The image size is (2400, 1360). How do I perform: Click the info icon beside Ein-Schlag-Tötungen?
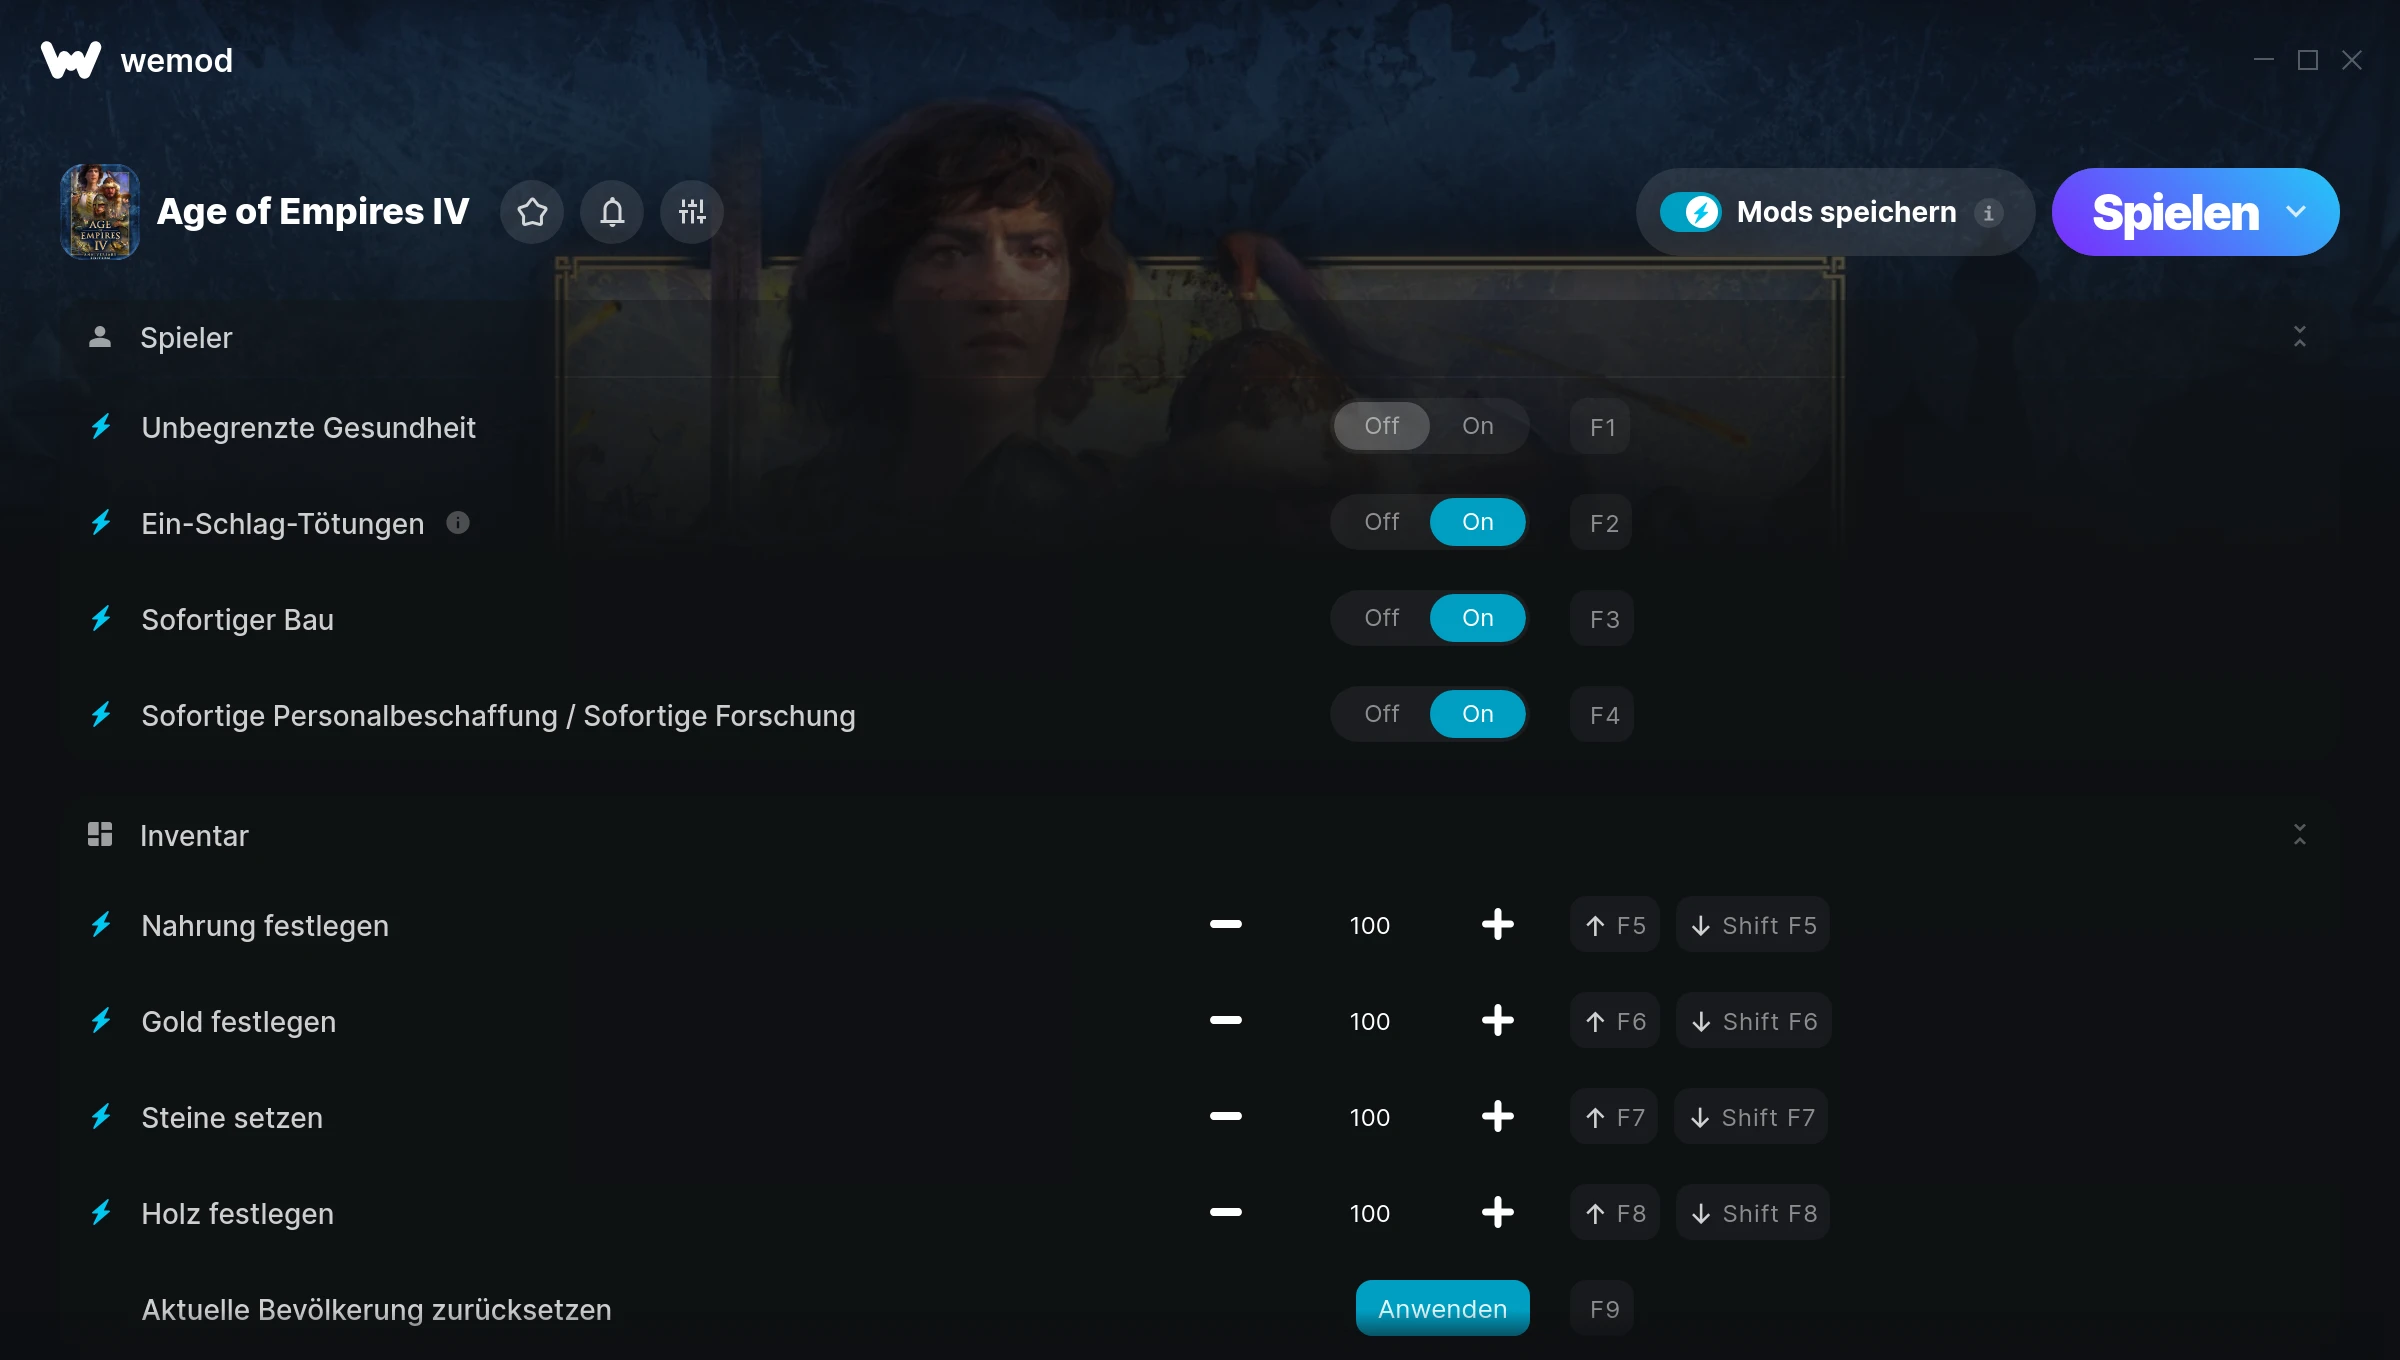(458, 523)
